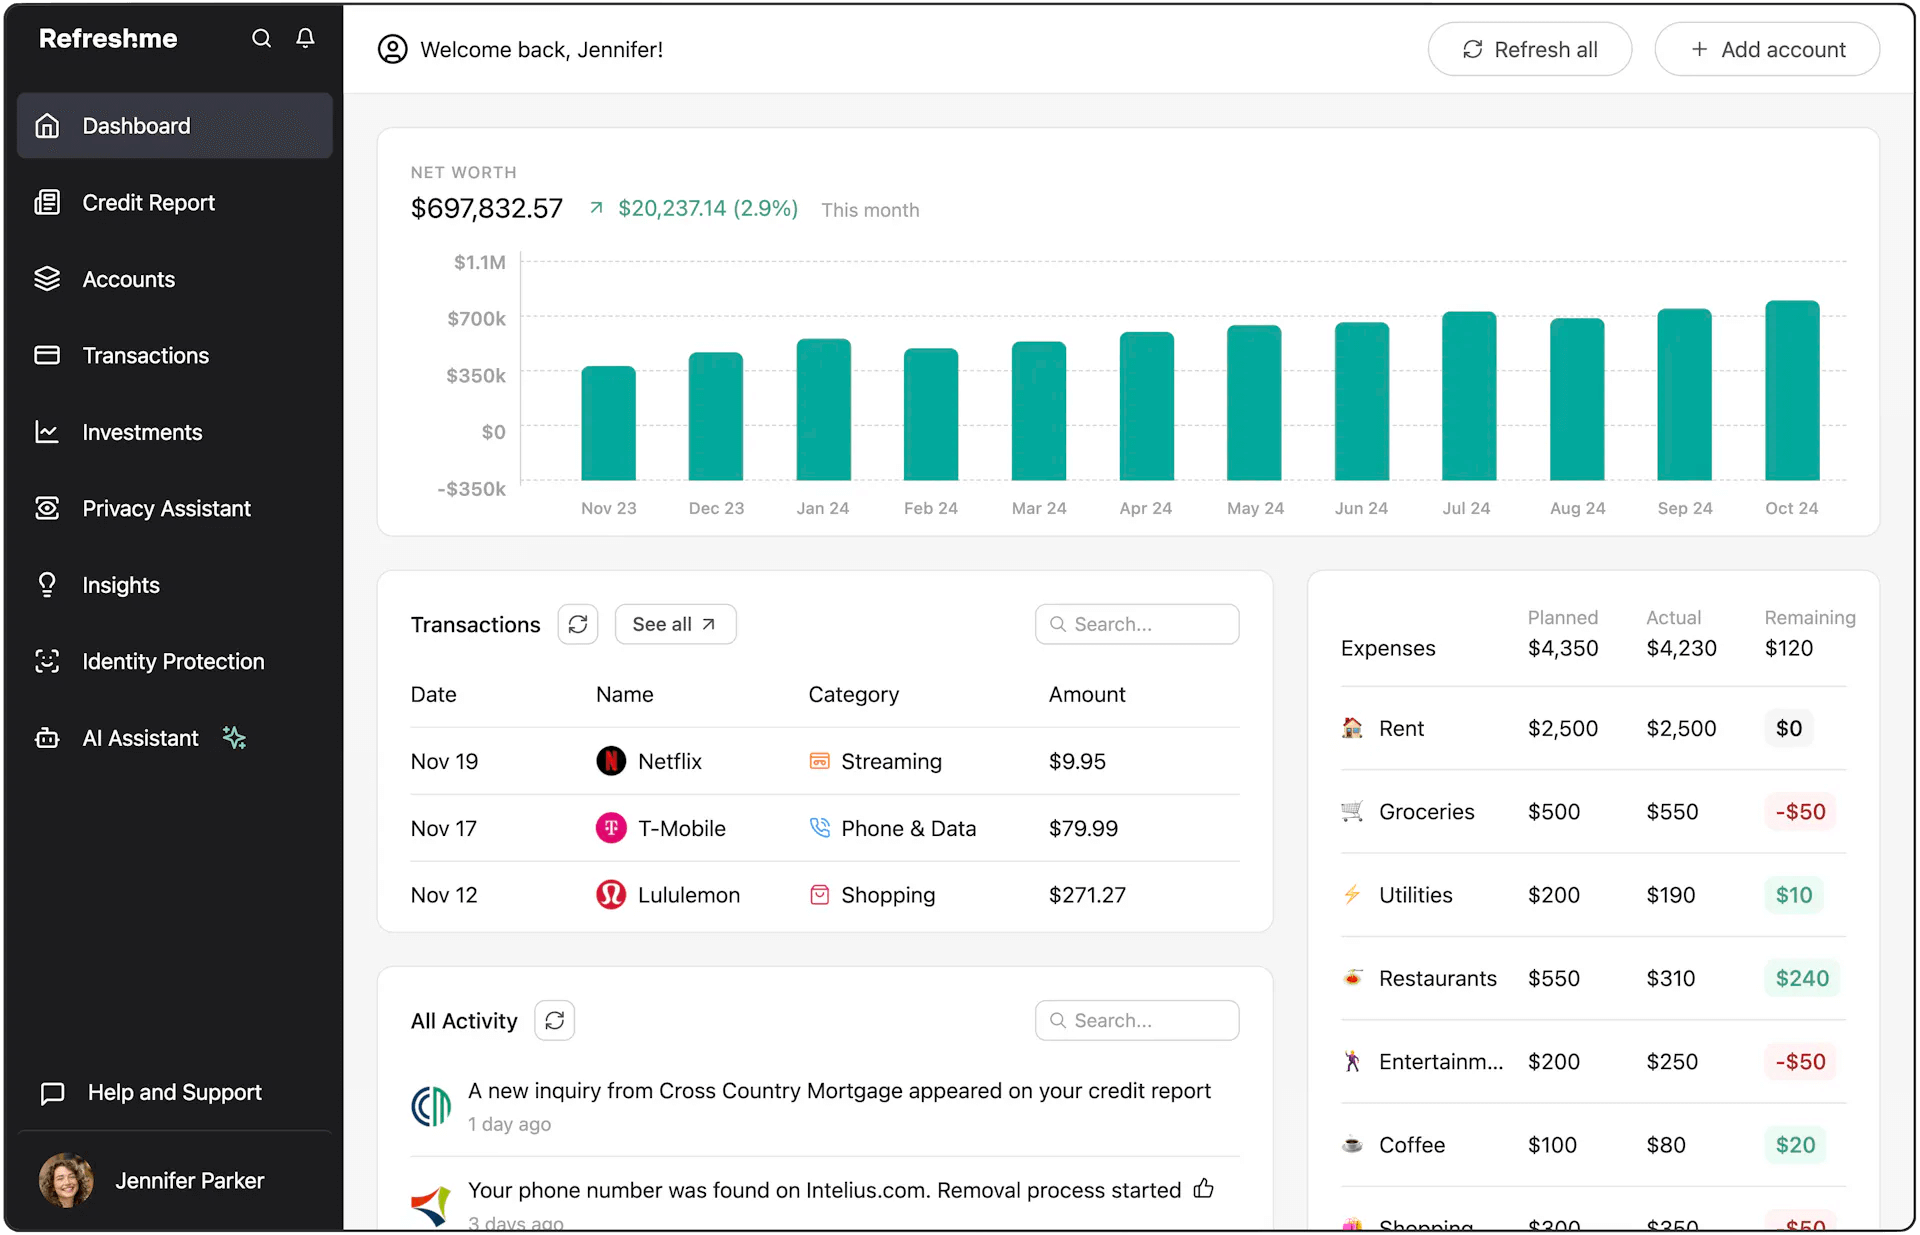Click the search magnifier icon in sidebar header
The width and height of the screenshot is (1920, 1235).
tap(261, 38)
